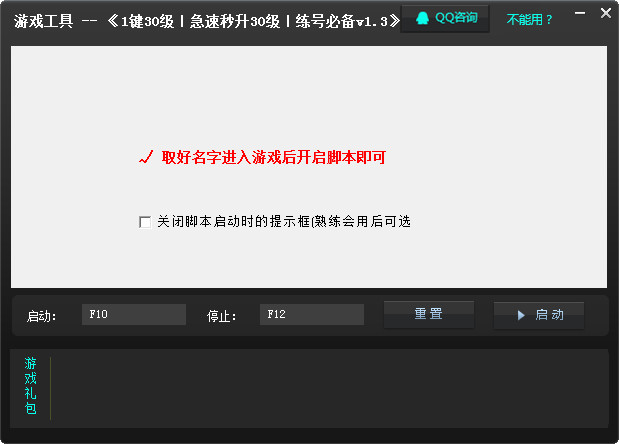Open the 游戏礼包 vertical label

30,386
